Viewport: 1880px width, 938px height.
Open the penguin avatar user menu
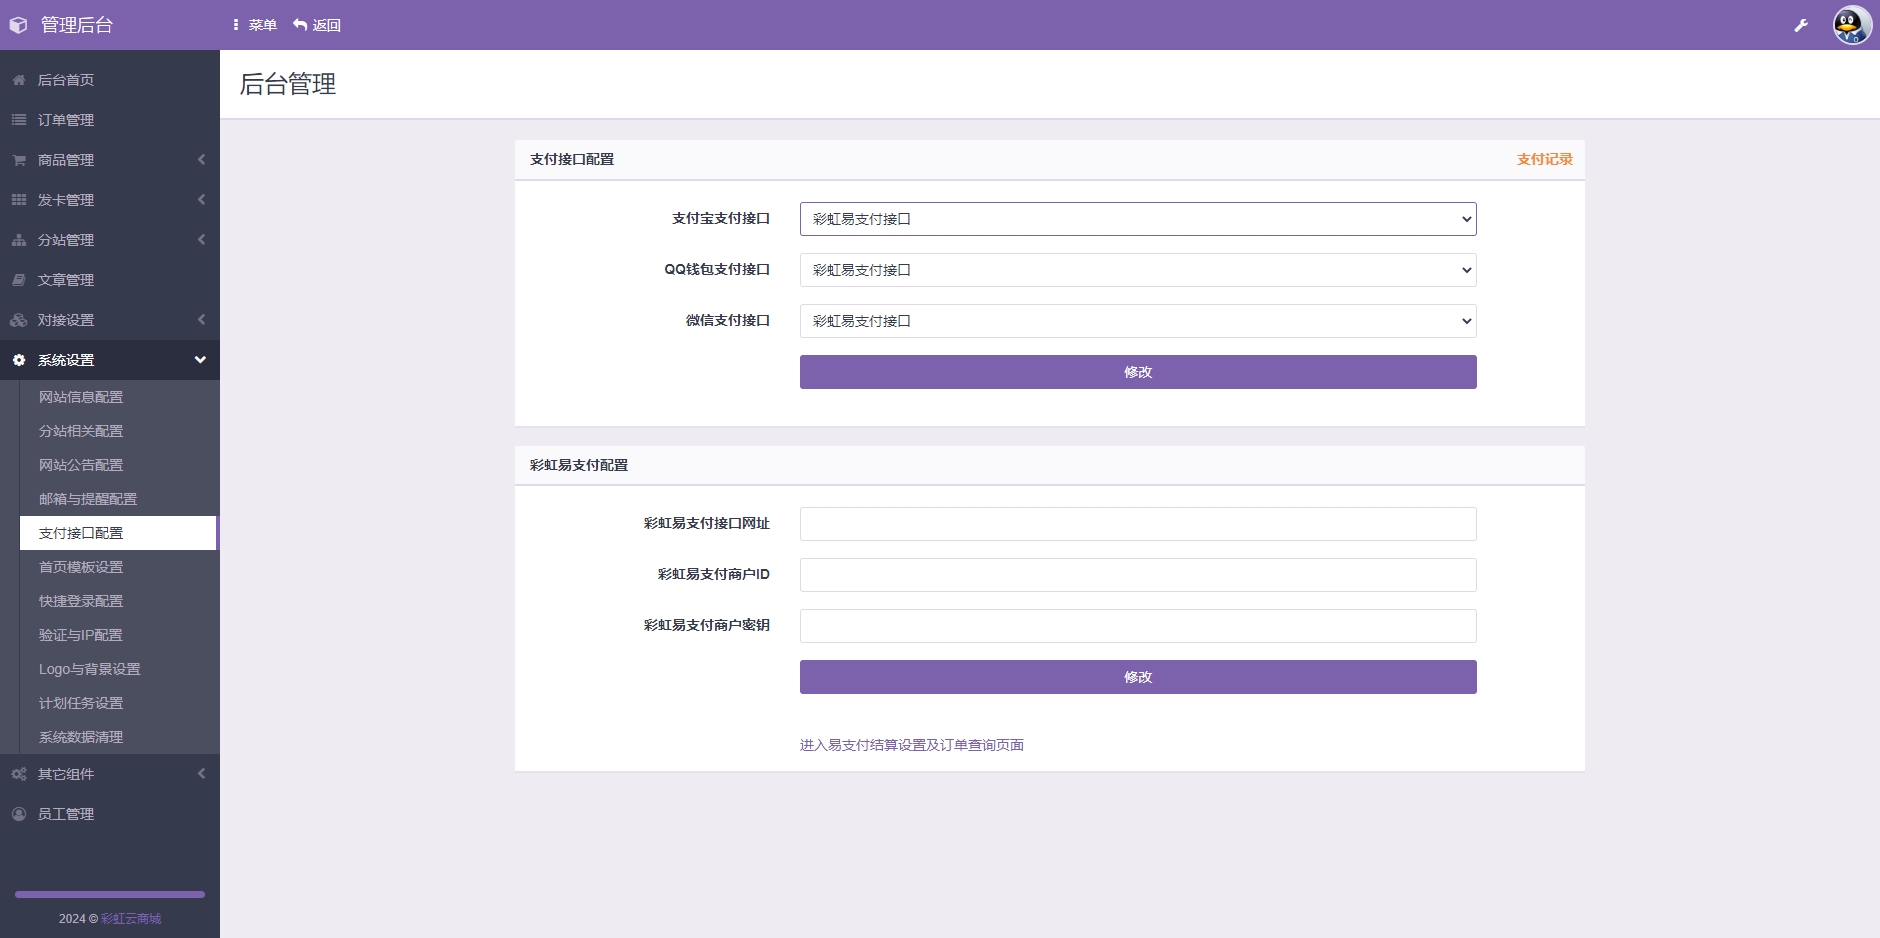(1852, 25)
